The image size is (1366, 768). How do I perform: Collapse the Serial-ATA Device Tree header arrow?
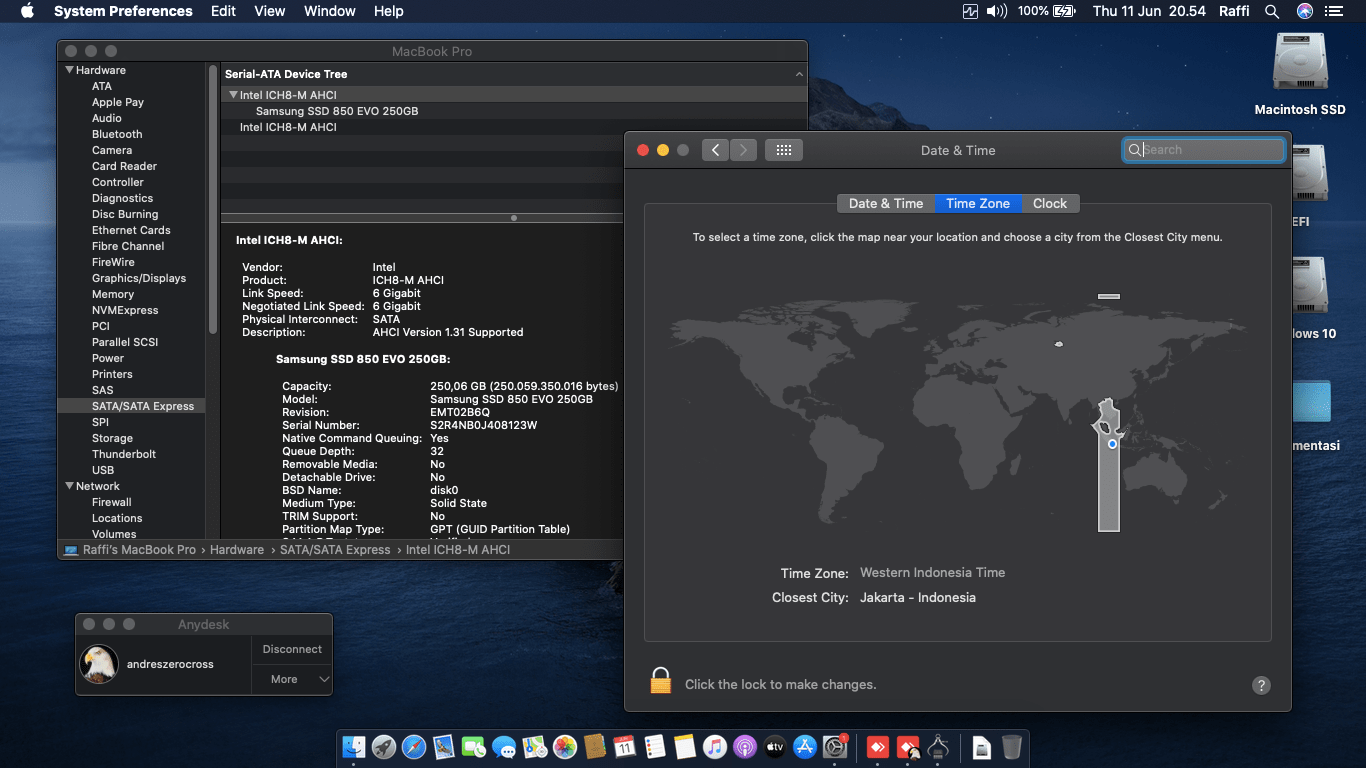coord(799,74)
